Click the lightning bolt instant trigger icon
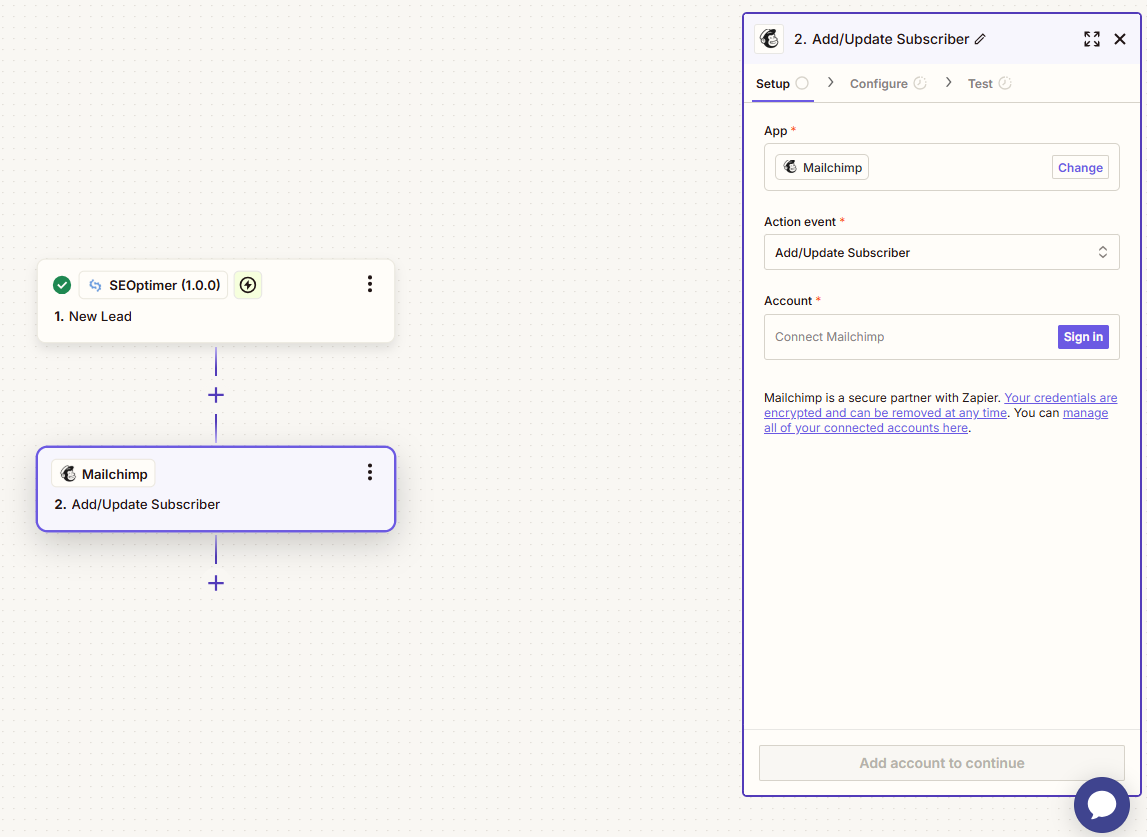 point(248,285)
